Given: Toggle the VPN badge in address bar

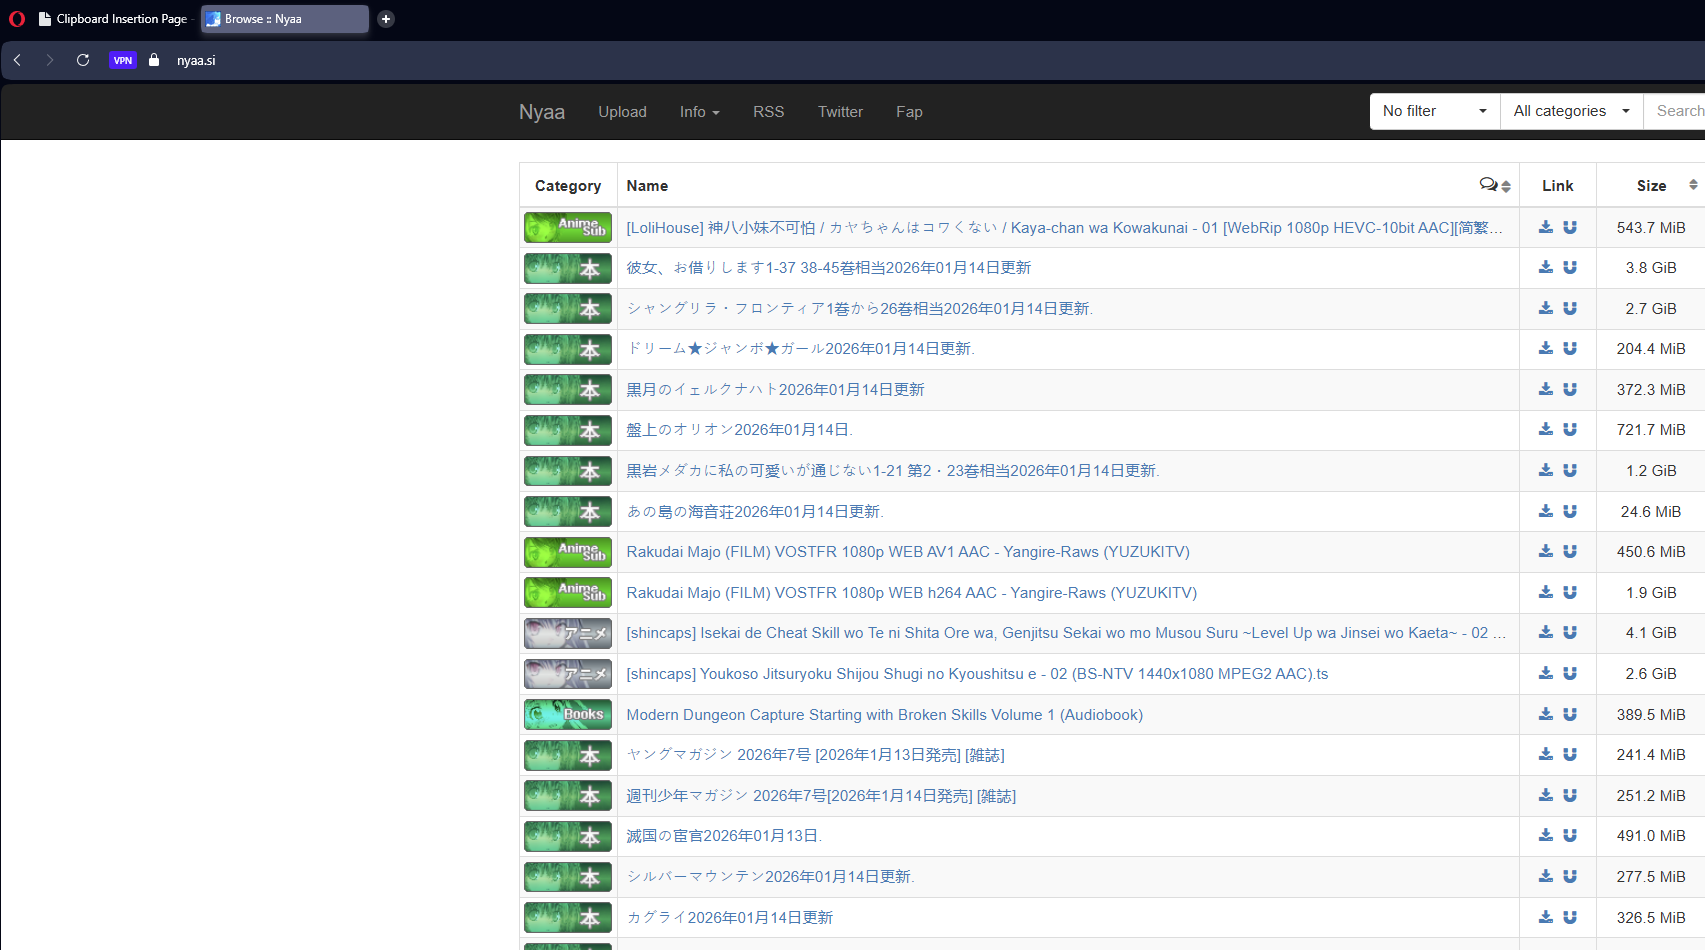Looking at the screenshot, I should tap(122, 60).
